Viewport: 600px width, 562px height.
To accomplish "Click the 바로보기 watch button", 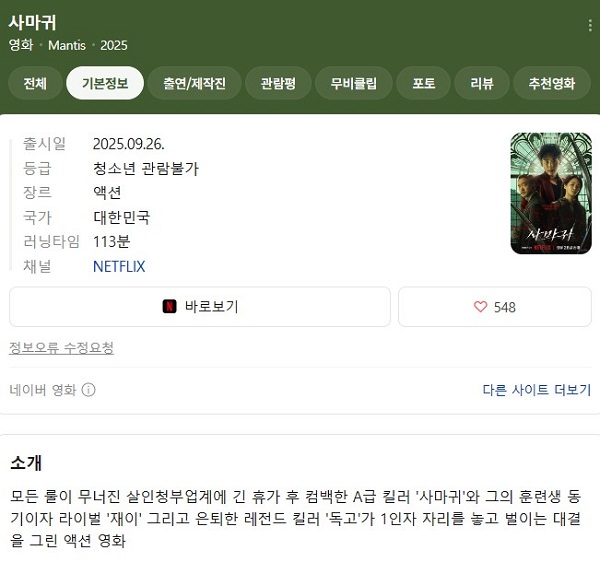I will pos(200,307).
